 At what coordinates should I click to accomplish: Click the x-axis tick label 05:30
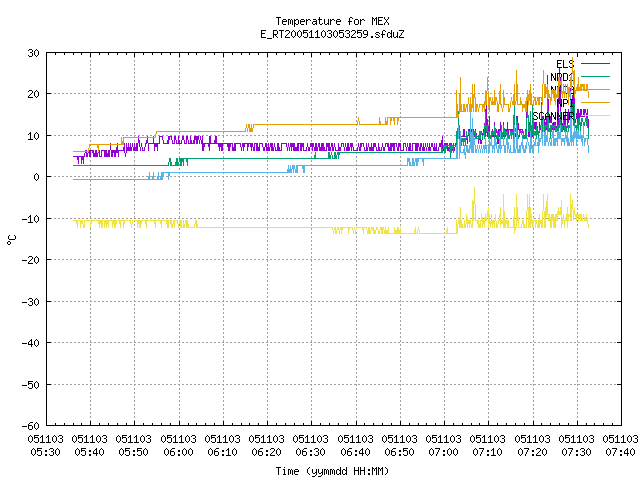click(45, 452)
